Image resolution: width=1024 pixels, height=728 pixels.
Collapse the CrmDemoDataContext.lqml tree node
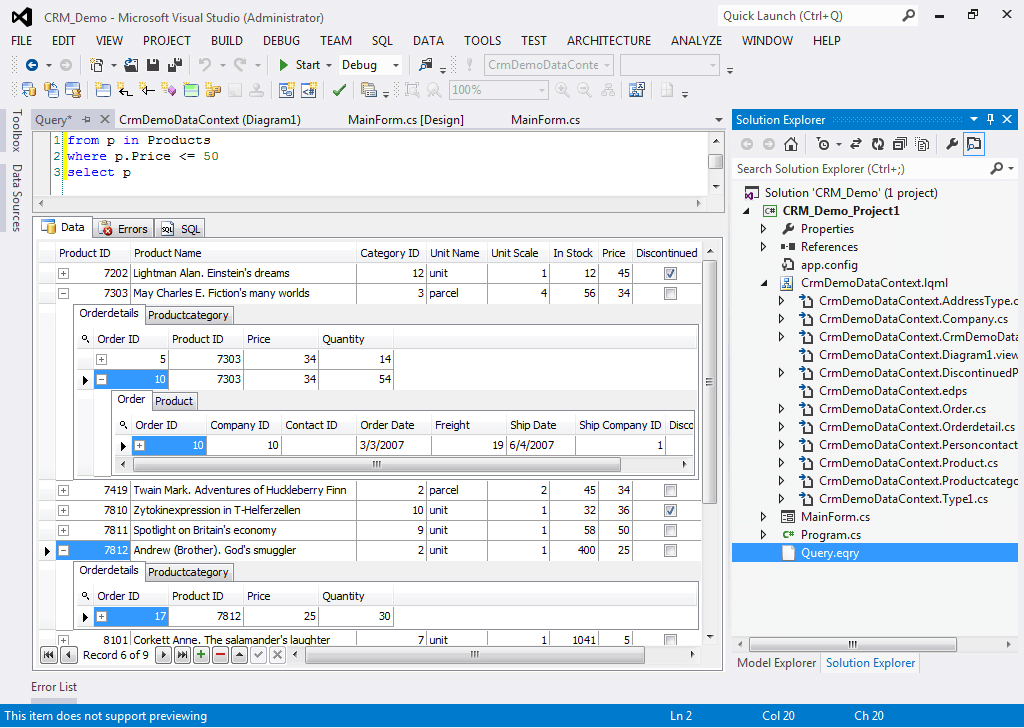pyautogui.click(x=763, y=283)
